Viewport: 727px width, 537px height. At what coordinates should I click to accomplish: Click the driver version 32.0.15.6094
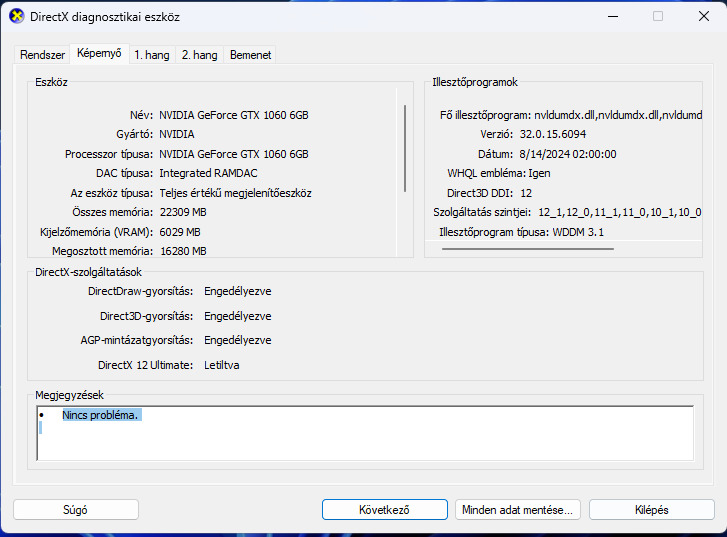coord(553,134)
